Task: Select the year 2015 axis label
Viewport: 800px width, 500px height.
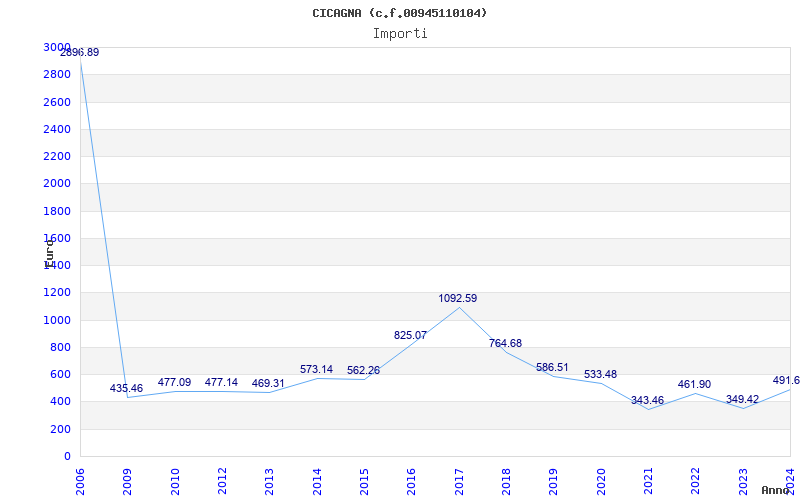Action: (364, 482)
